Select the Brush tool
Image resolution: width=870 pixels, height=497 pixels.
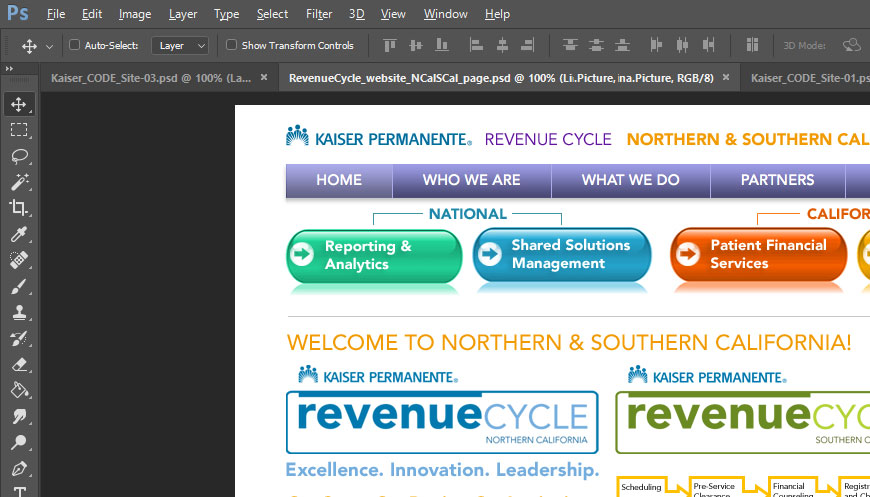[19, 286]
